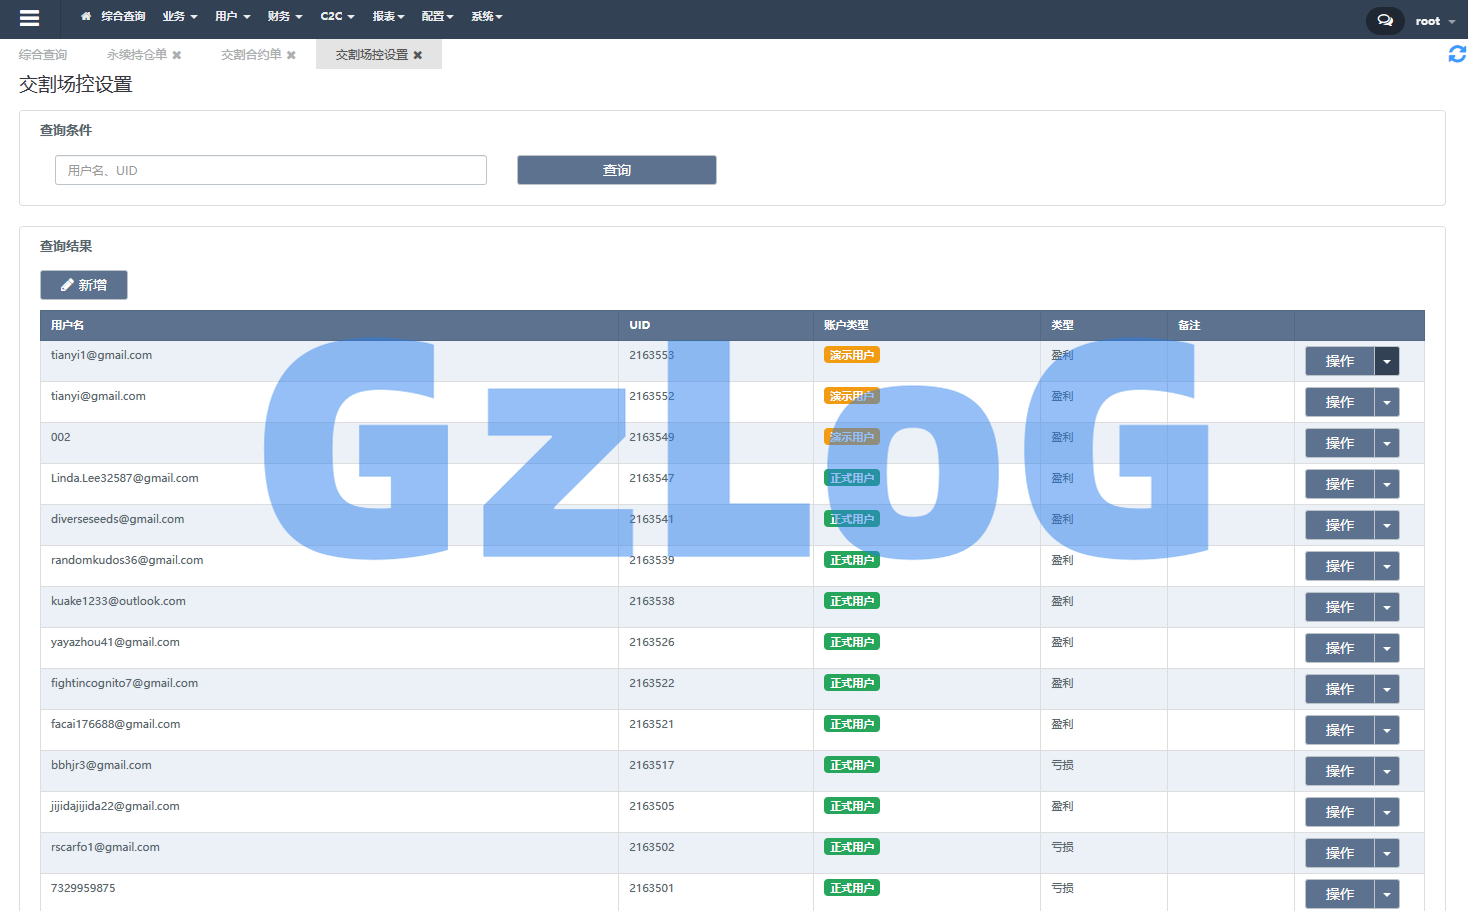The image size is (1468, 911).
Task: Open the chat messages icon
Action: point(1384,20)
